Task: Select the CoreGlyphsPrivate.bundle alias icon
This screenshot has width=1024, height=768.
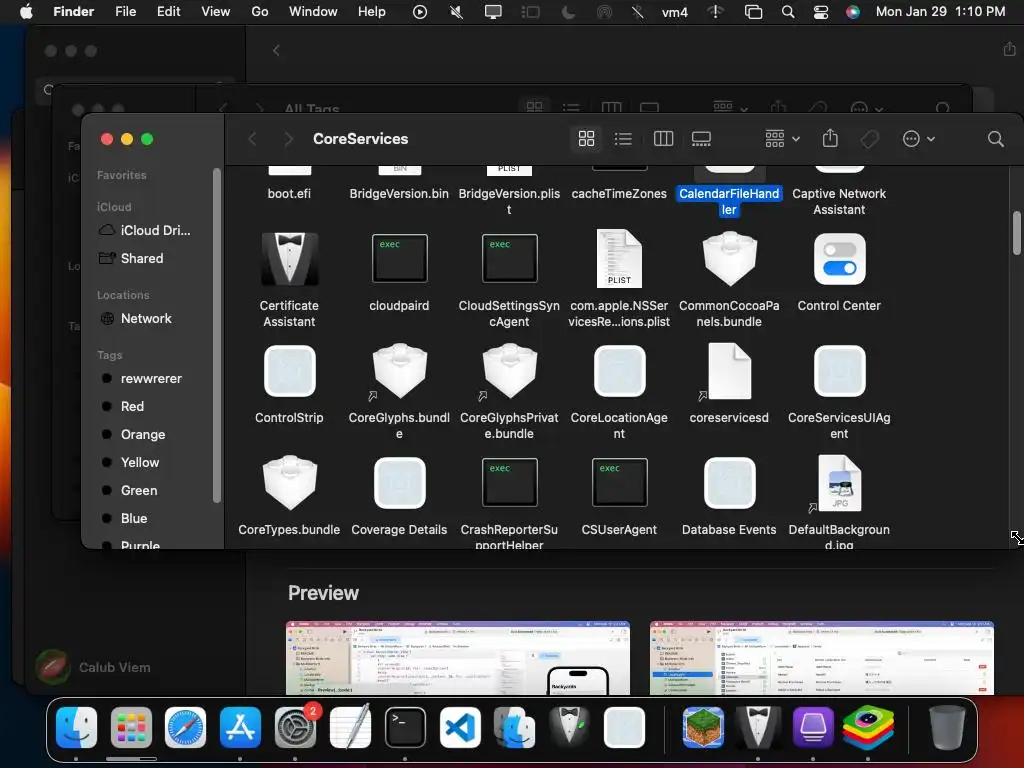Action: click(509, 371)
